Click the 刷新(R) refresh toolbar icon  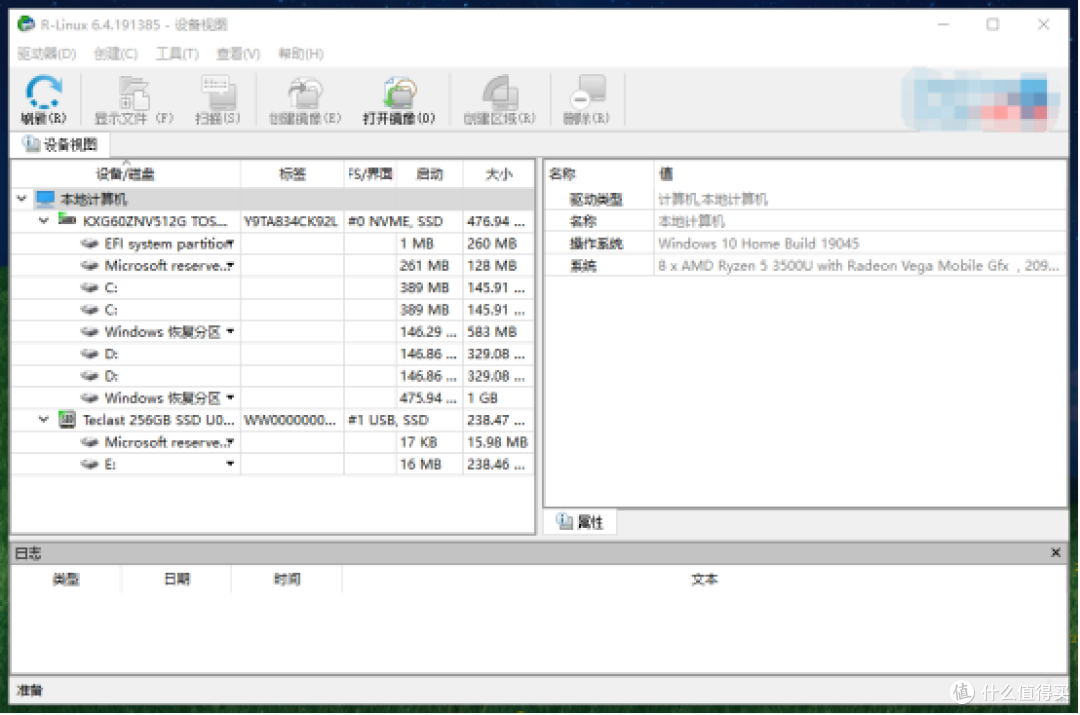point(43,92)
